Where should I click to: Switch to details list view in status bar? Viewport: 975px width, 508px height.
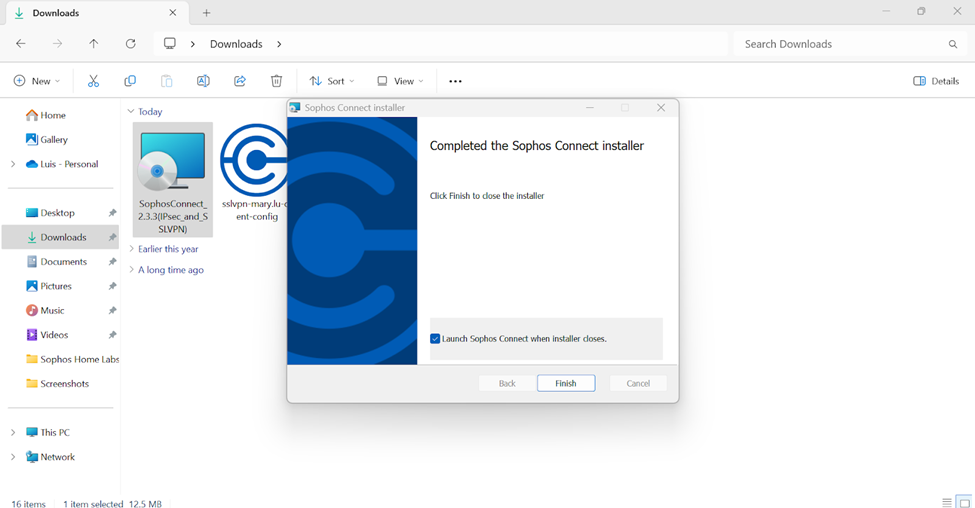click(946, 502)
